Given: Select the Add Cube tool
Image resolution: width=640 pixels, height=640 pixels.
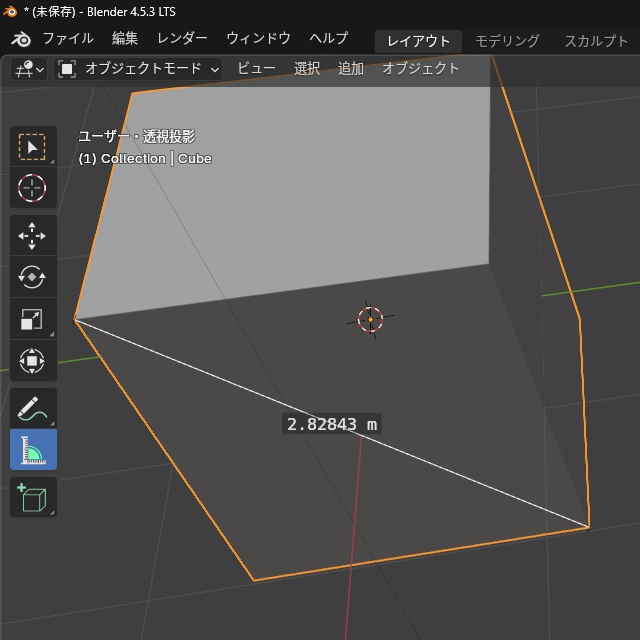Looking at the screenshot, I should coord(33,497).
